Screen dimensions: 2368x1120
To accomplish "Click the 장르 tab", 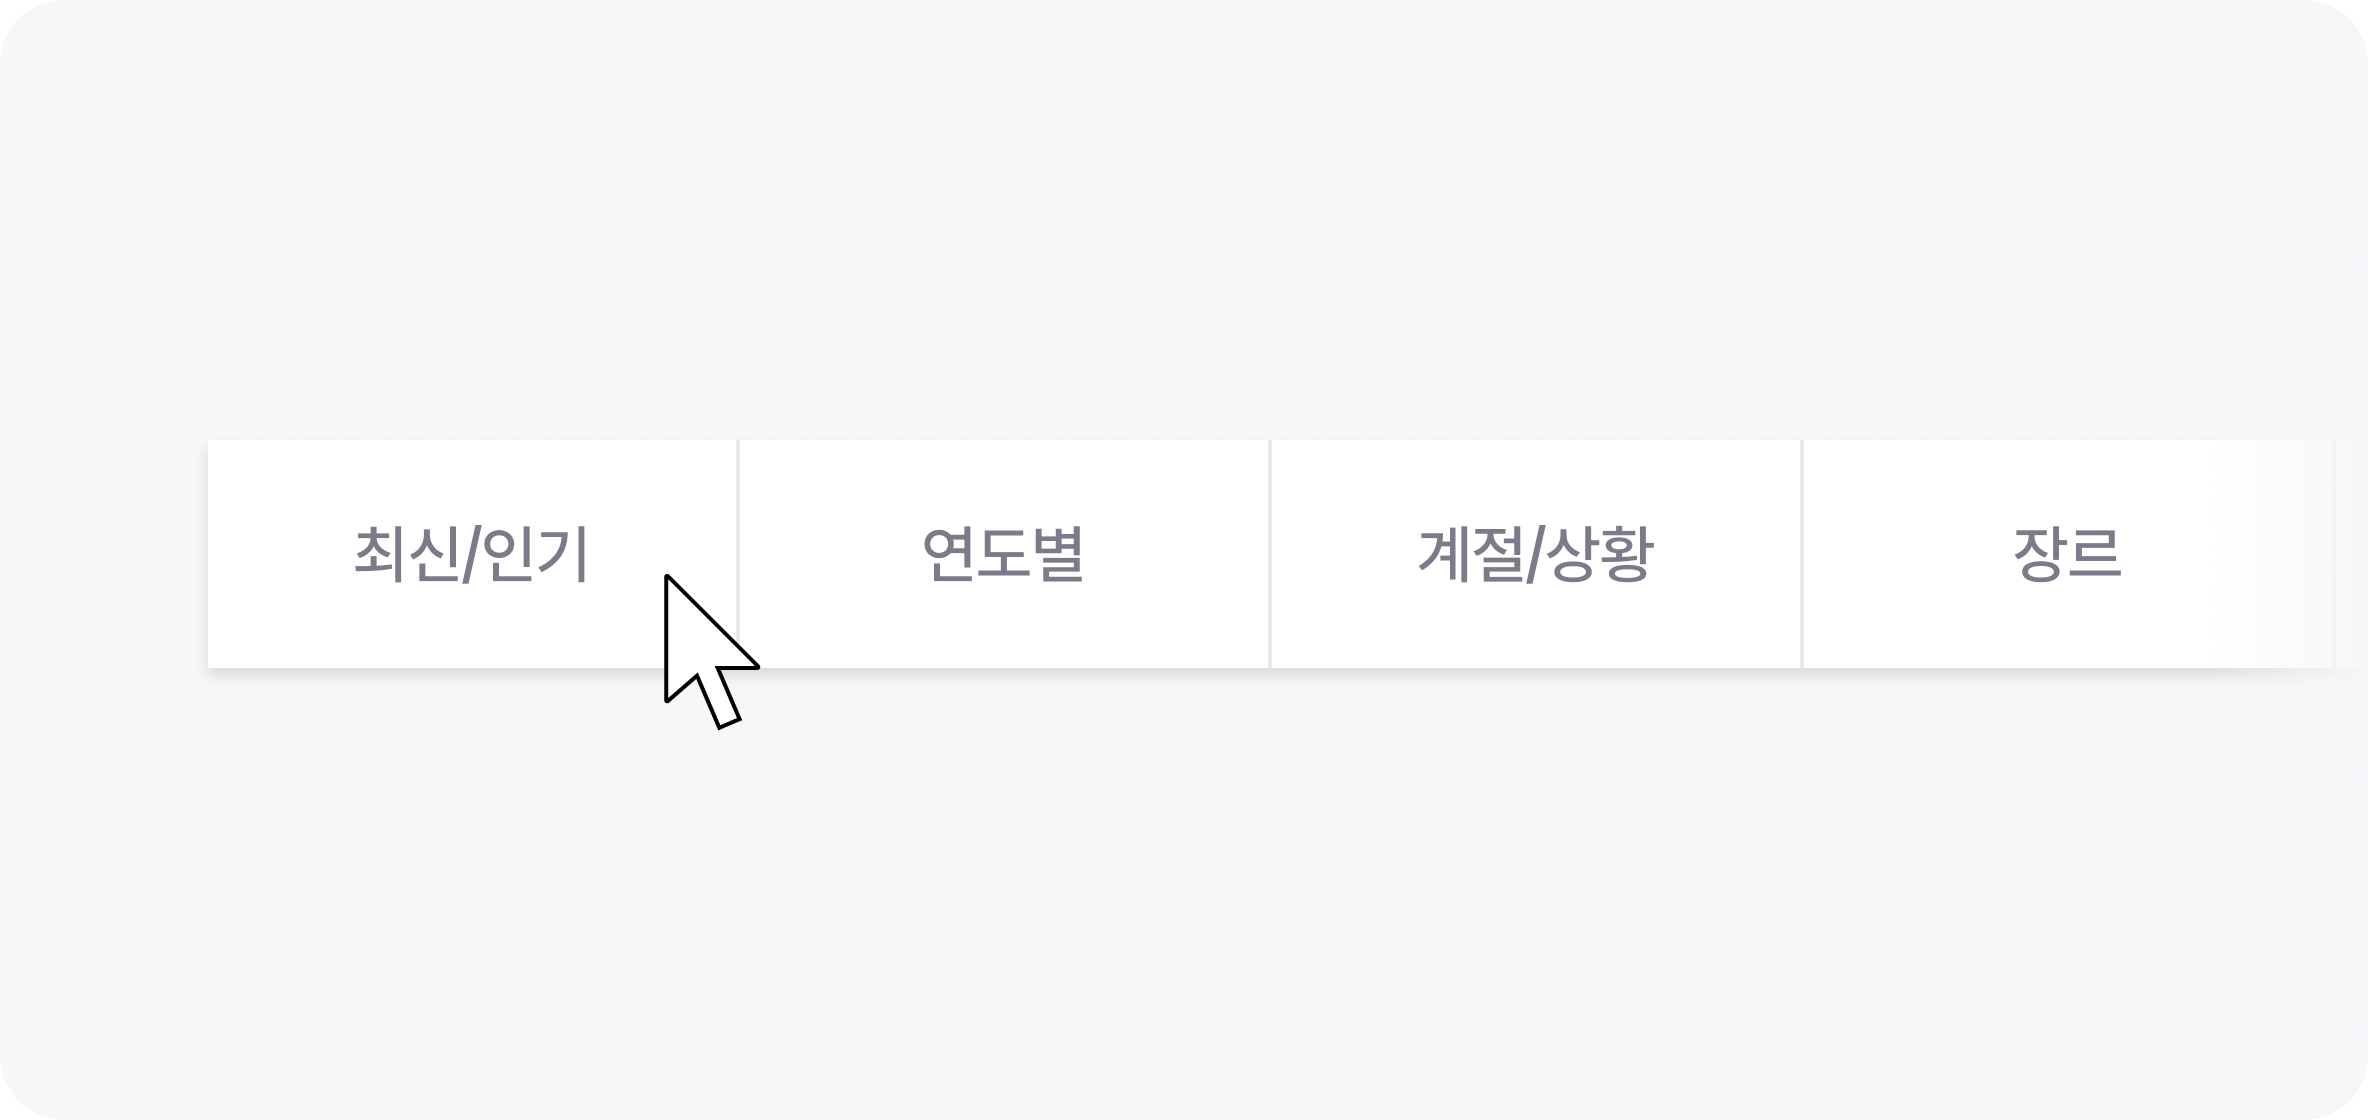I will (x=2067, y=554).
